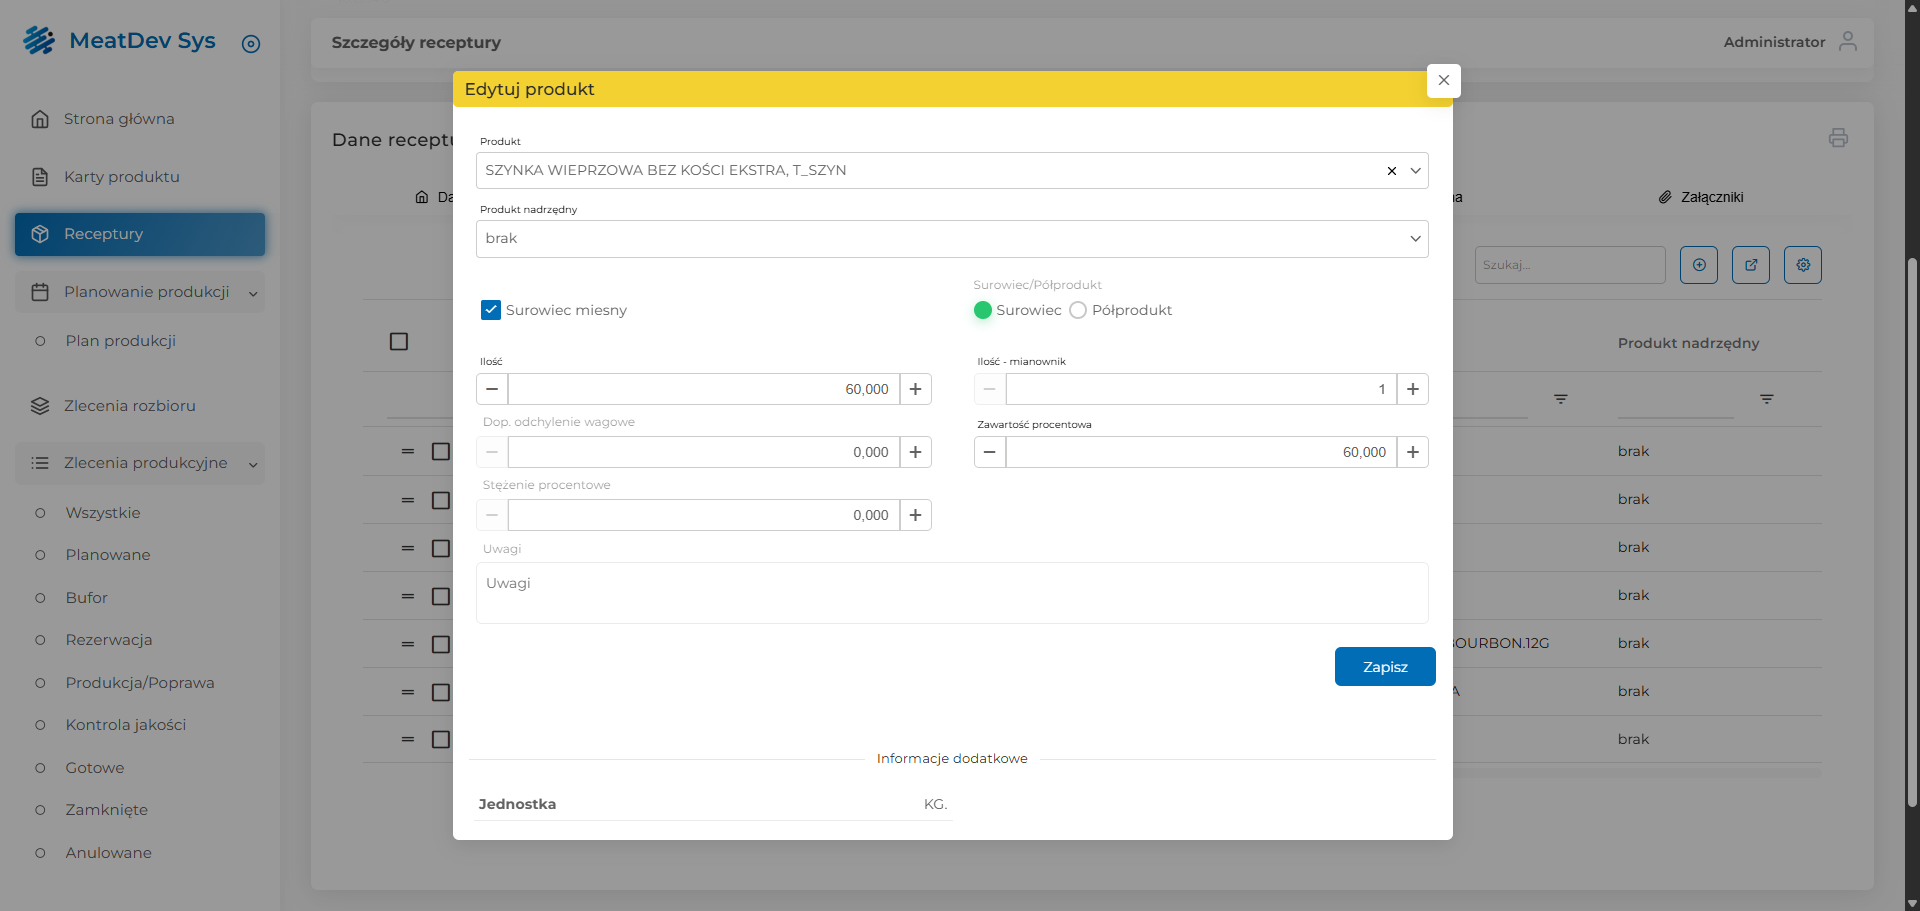Image resolution: width=1920 pixels, height=911 pixels.
Task: Click the export external-link icon
Action: (1750, 265)
